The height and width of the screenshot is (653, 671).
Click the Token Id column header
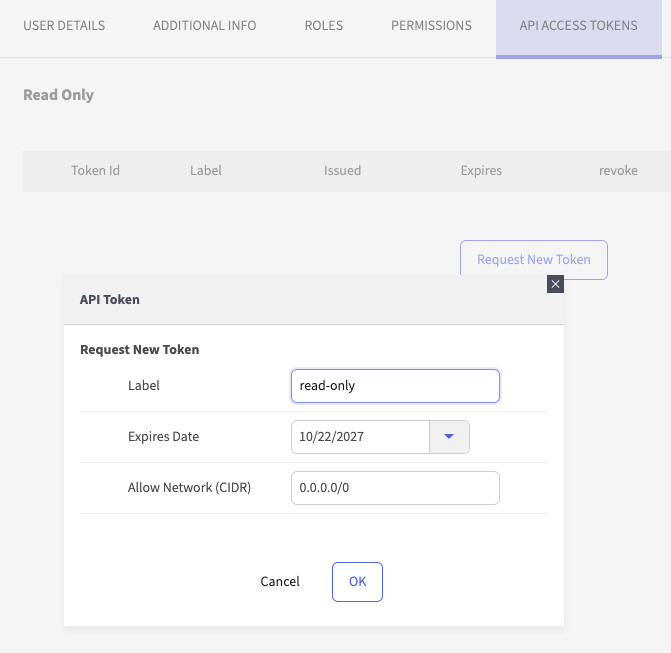click(95, 171)
